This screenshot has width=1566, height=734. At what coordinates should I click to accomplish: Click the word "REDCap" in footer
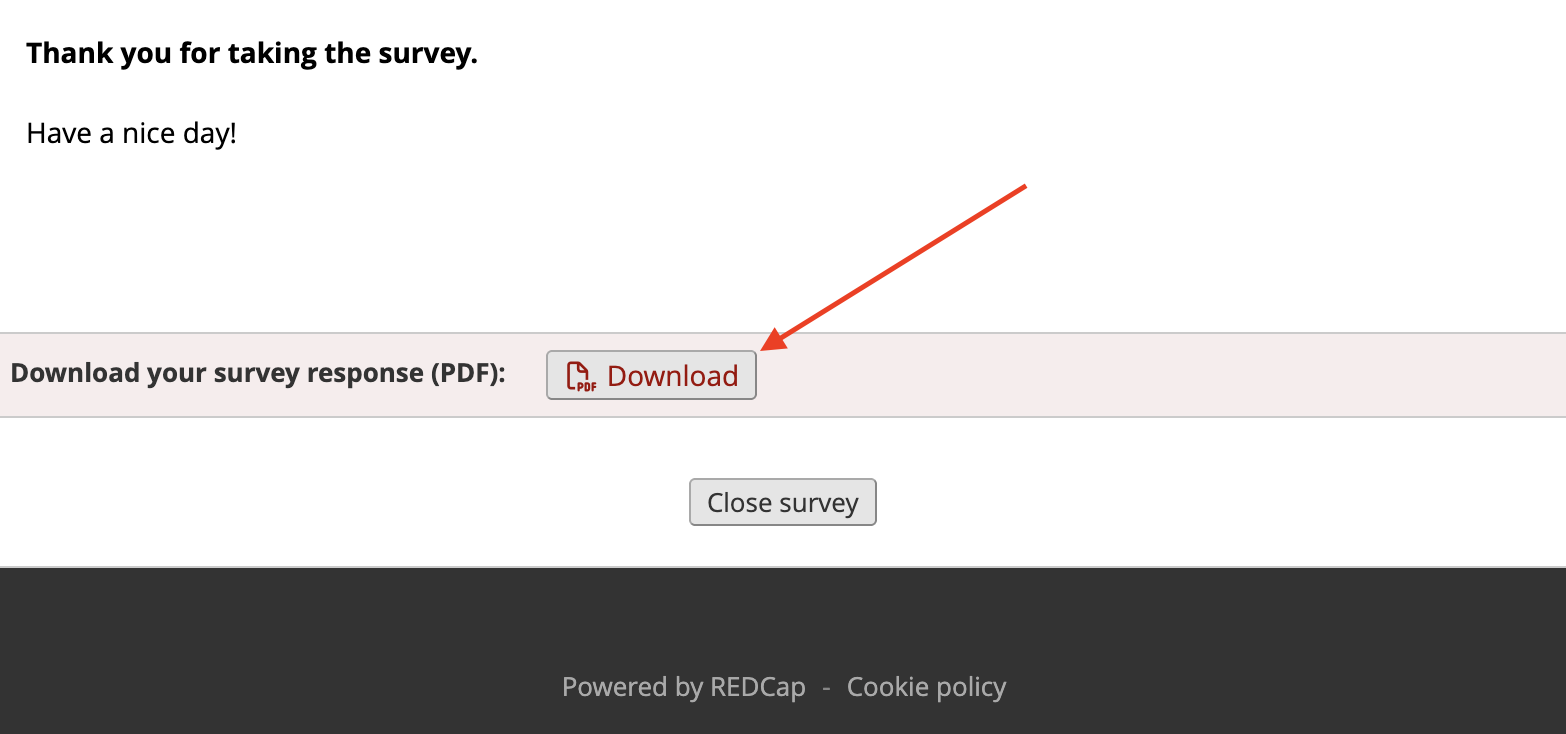pos(757,687)
